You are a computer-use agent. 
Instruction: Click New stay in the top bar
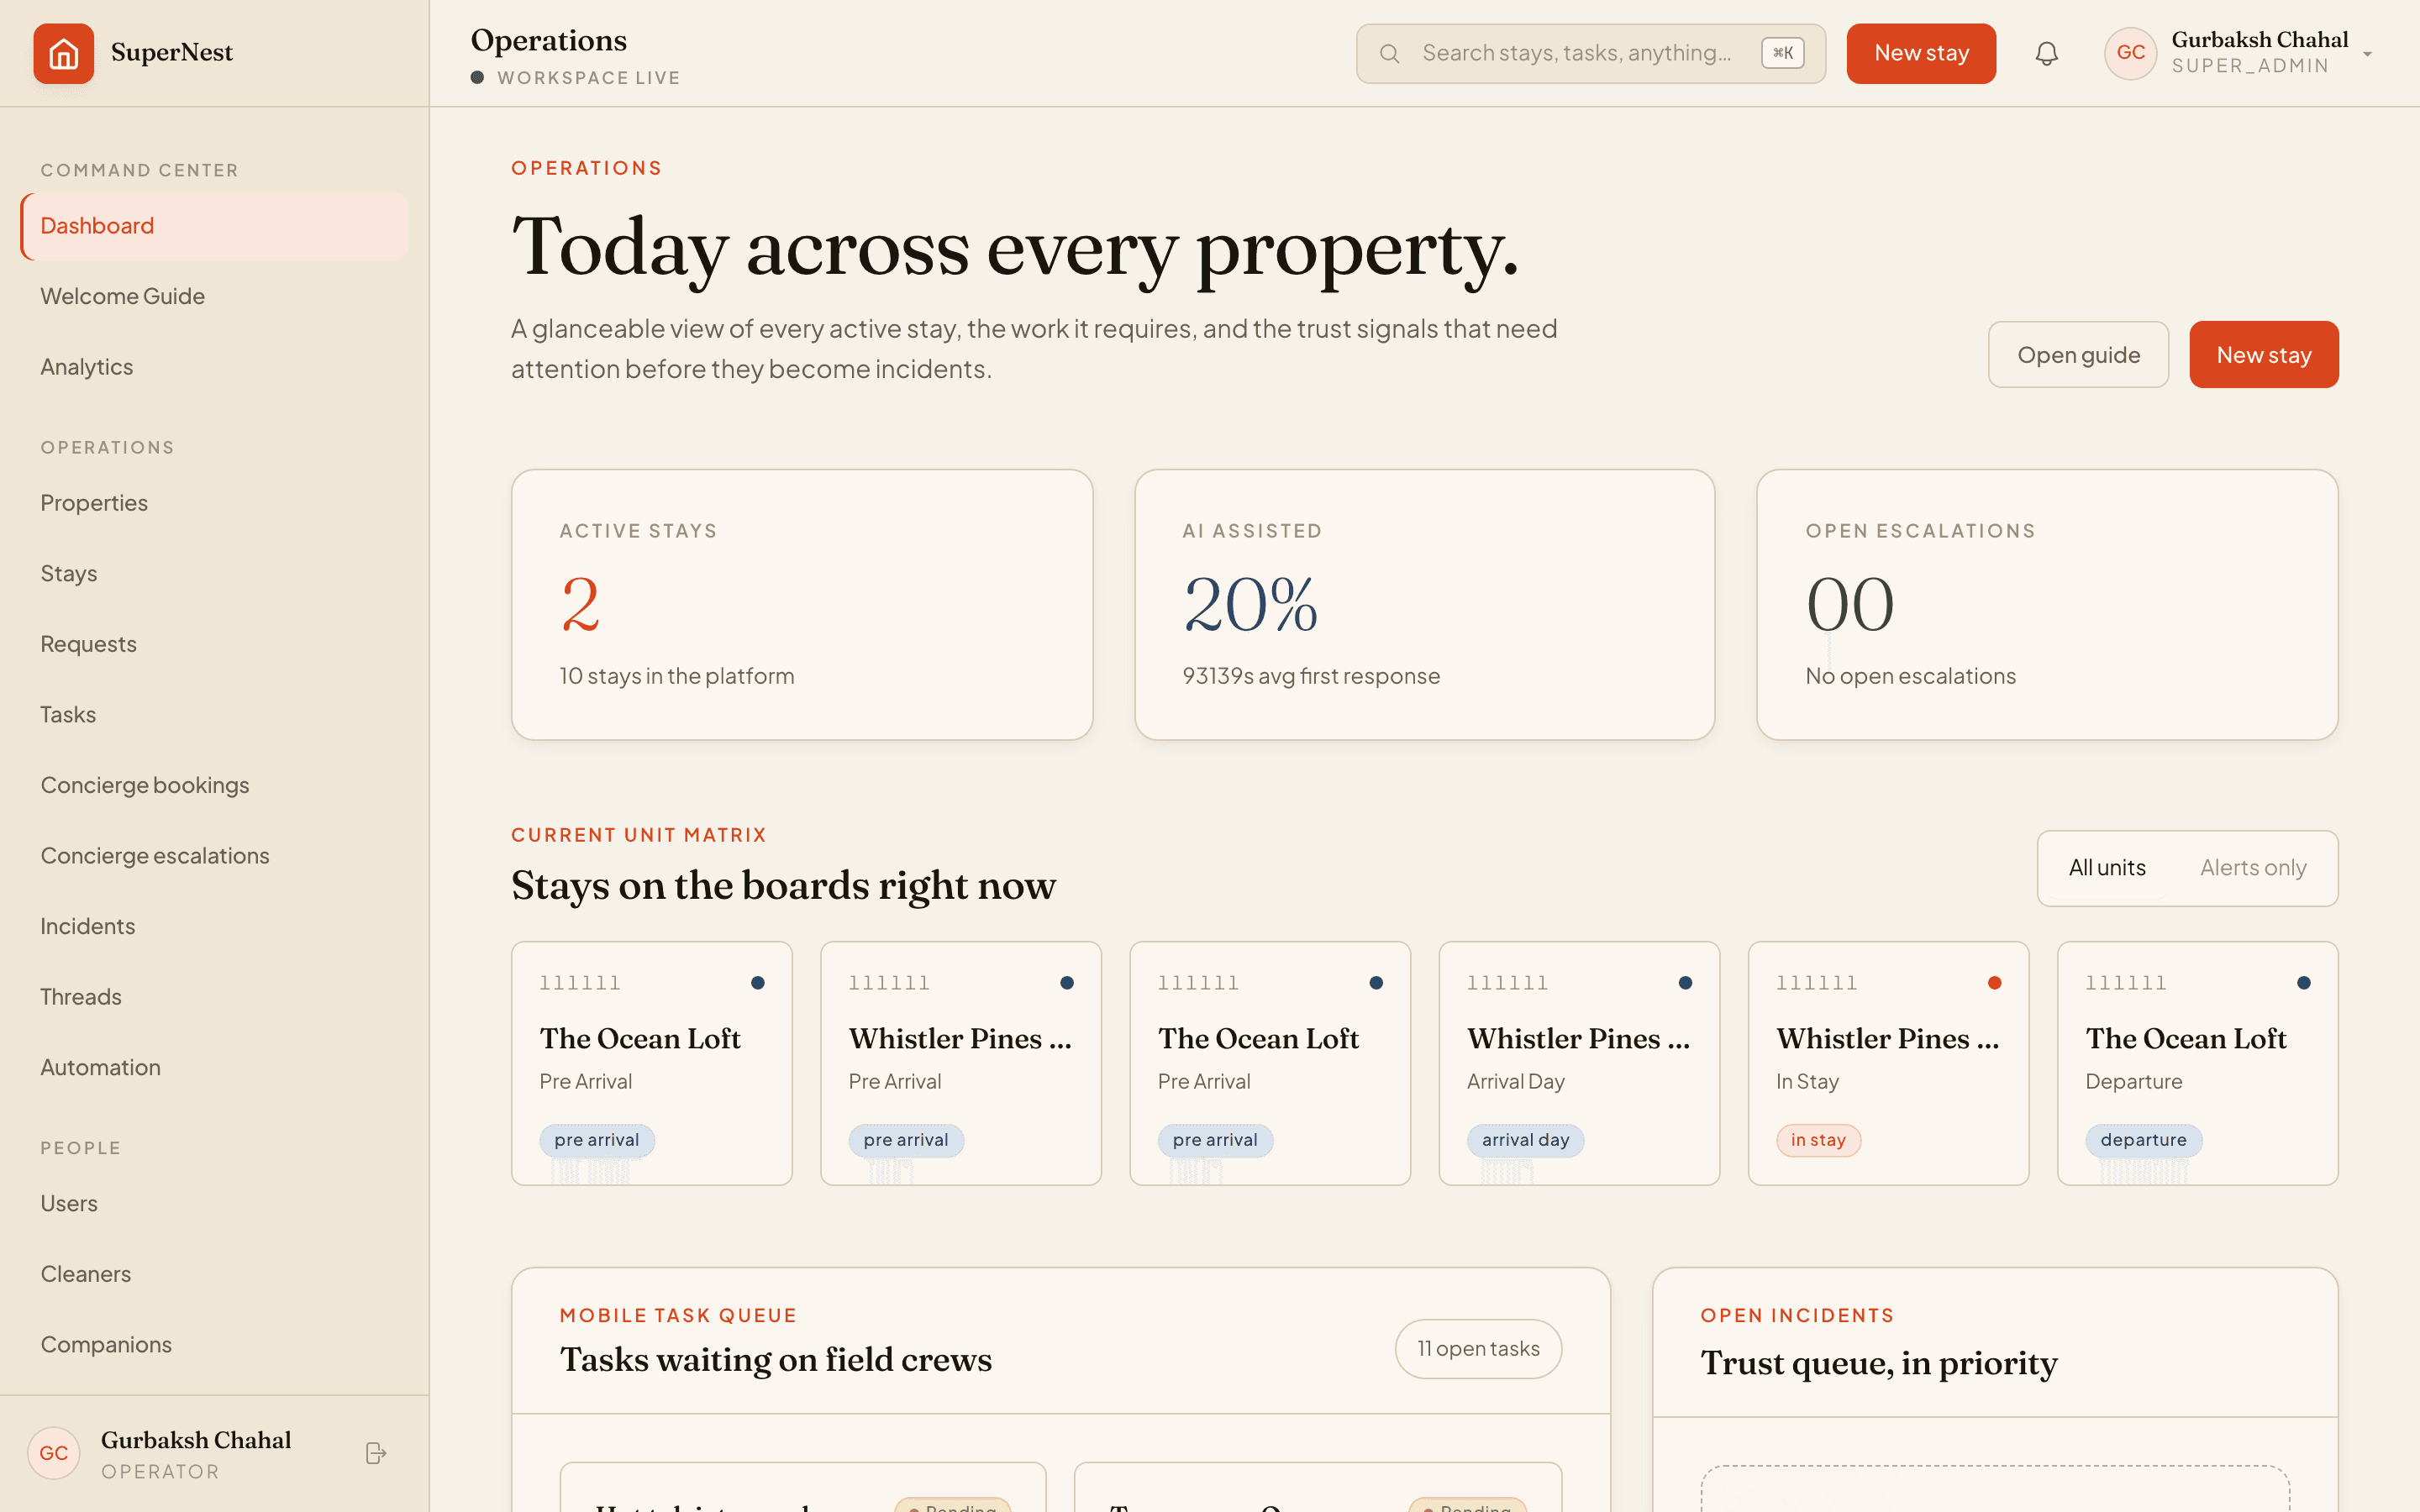tap(1921, 53)
